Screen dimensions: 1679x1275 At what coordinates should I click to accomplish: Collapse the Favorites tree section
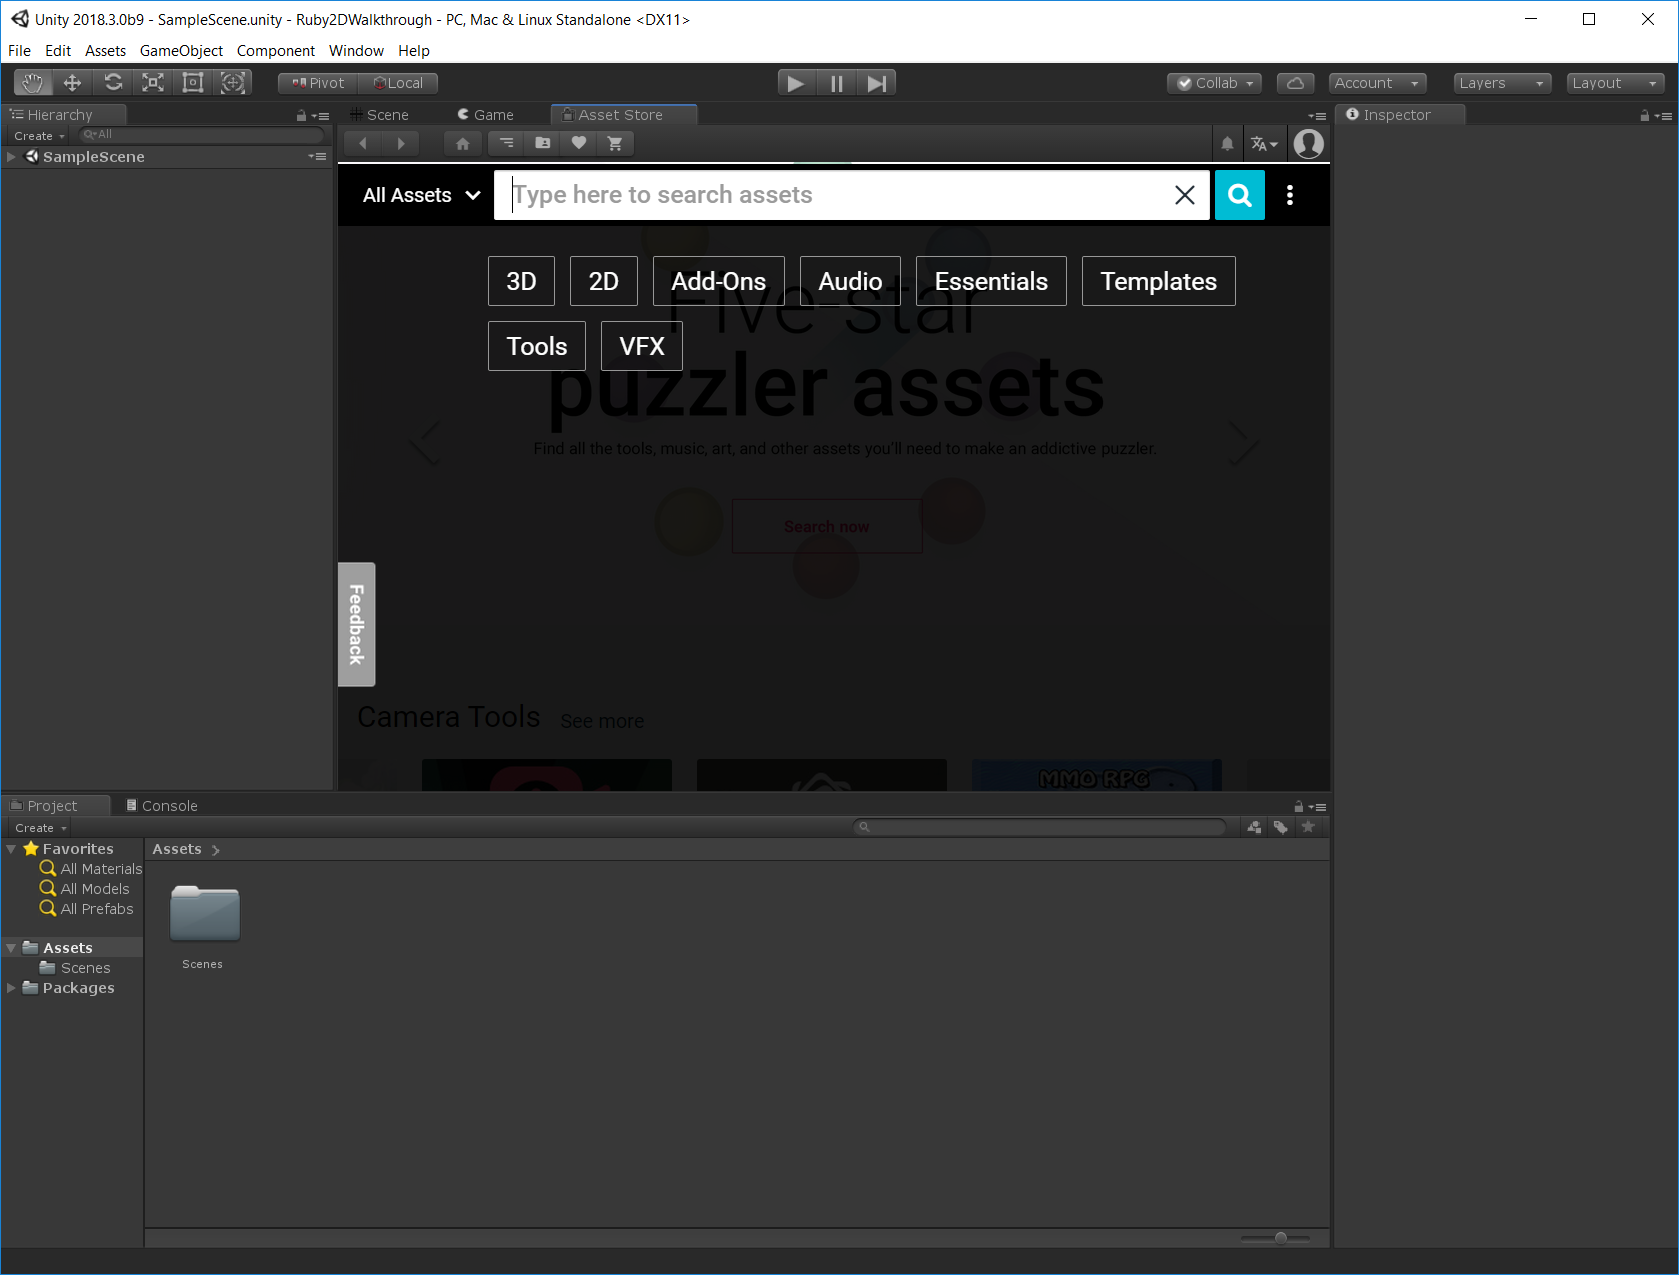(11, 849)
